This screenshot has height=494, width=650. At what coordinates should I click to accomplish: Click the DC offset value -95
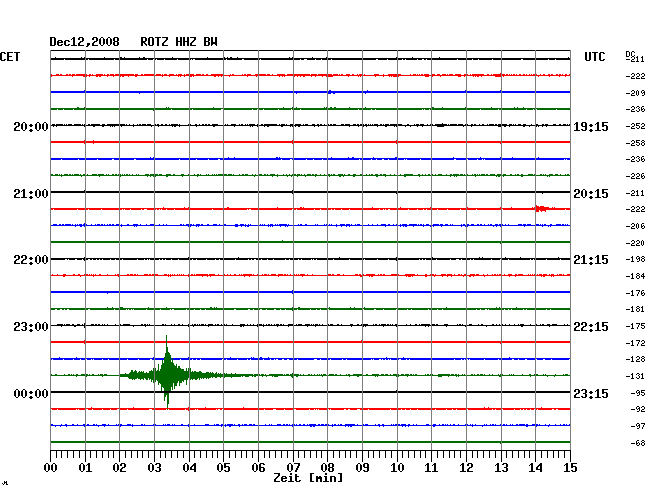point(638,393)
